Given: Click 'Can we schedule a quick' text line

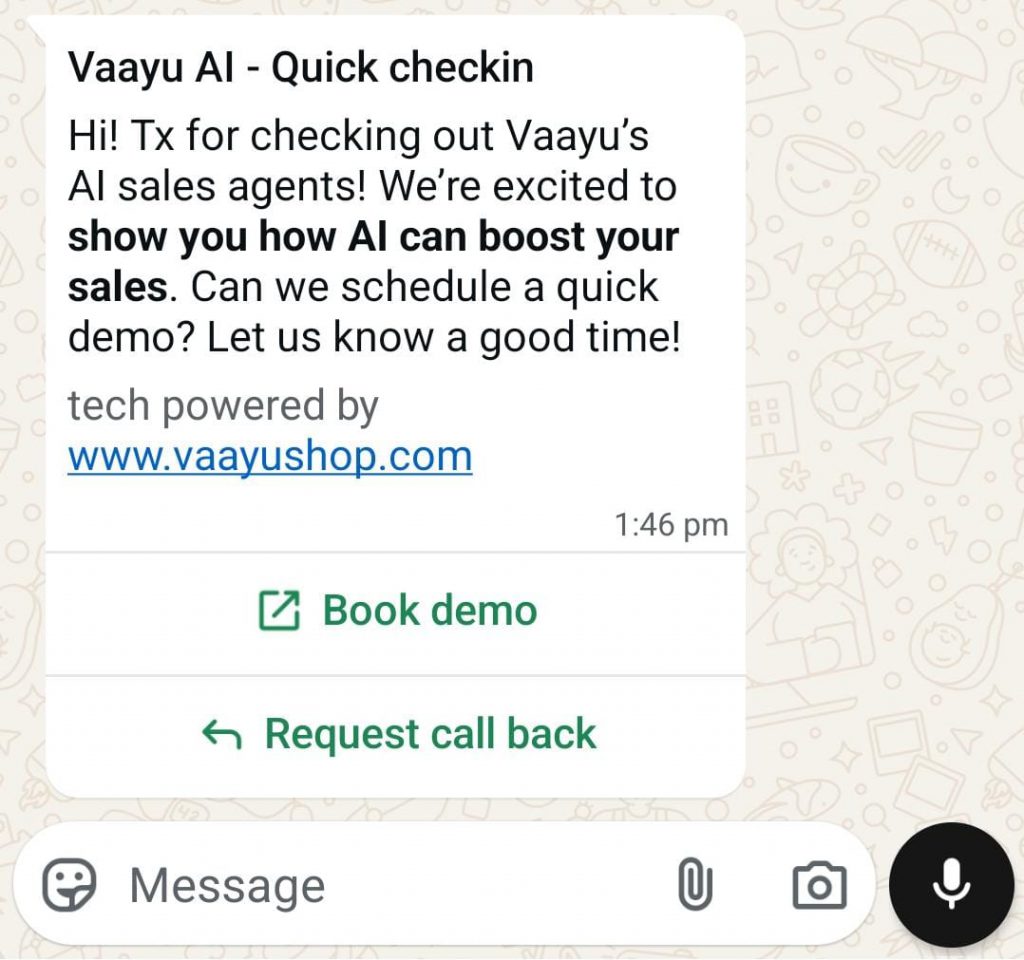Looking at the screenshot, I should click(x=424, y=287).
